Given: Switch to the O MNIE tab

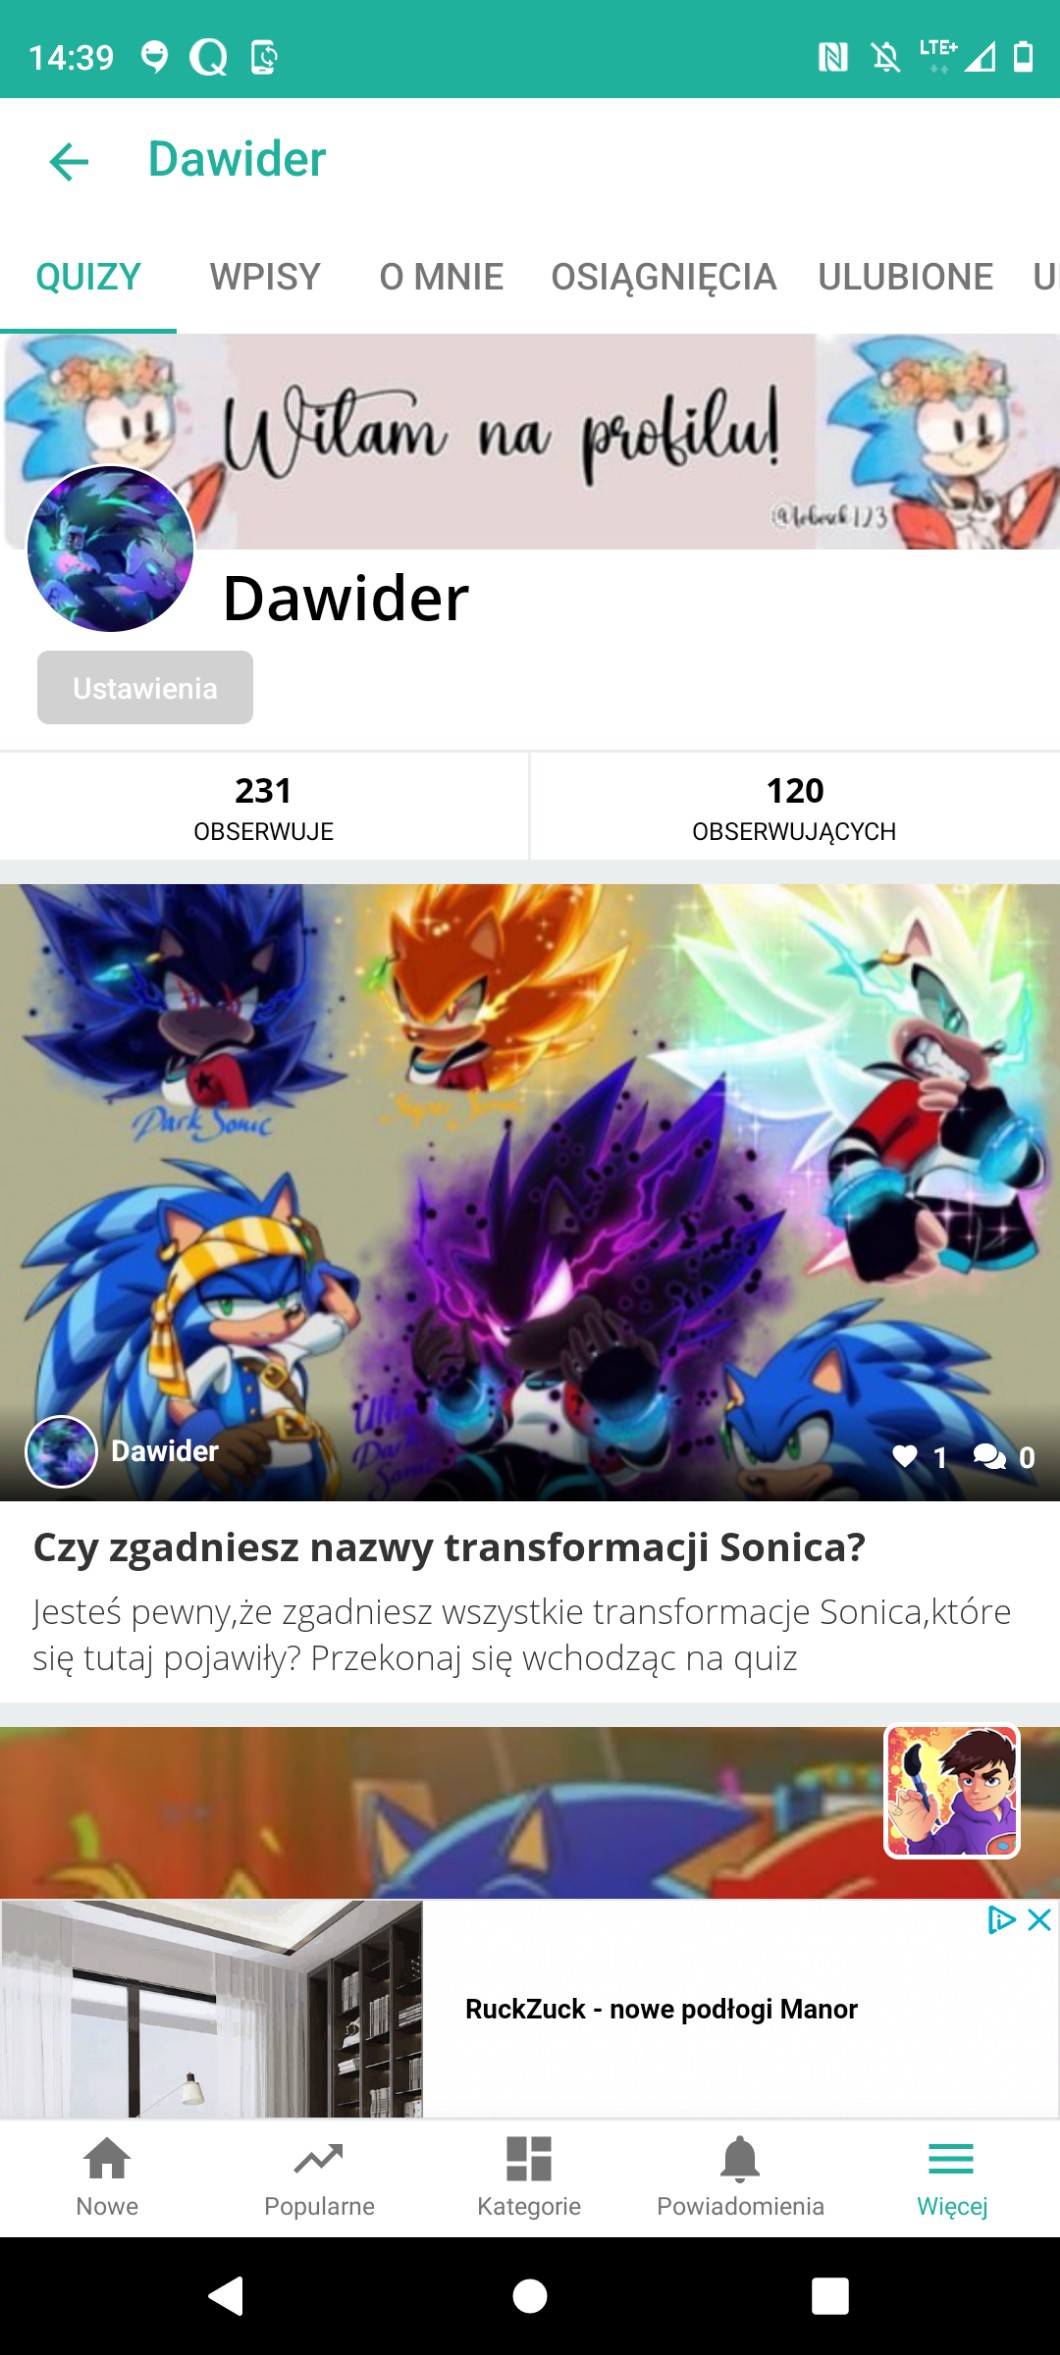Looking at the screenshot, I should (x=441, y=277).
